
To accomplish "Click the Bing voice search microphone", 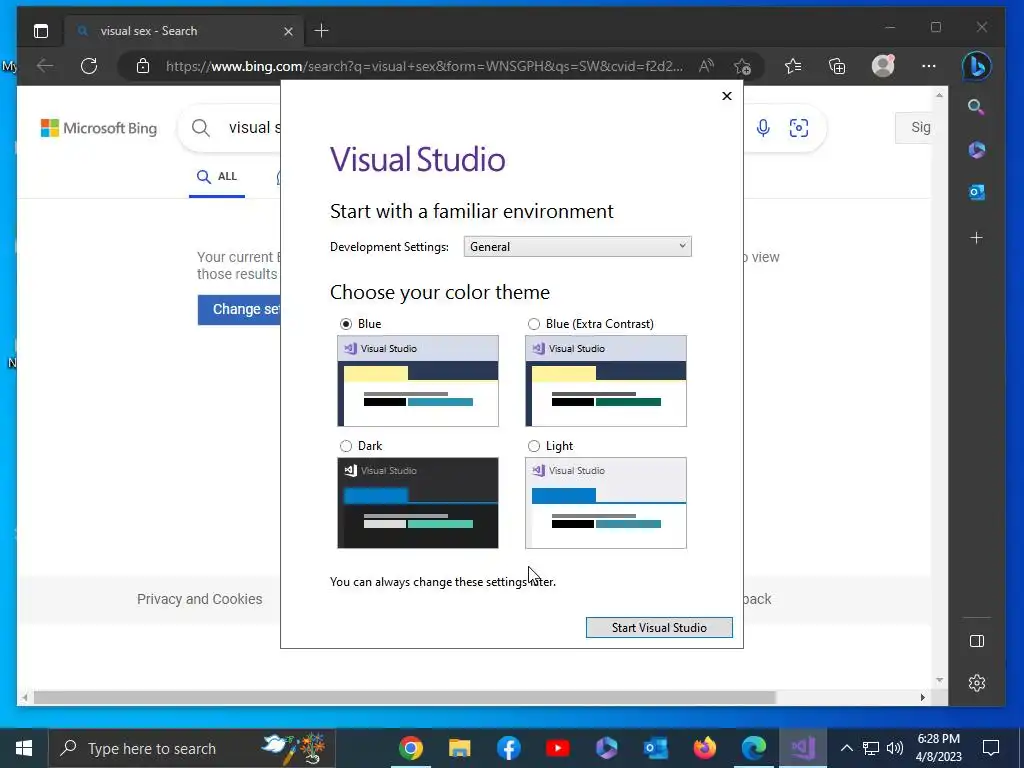I will (763, 128).
